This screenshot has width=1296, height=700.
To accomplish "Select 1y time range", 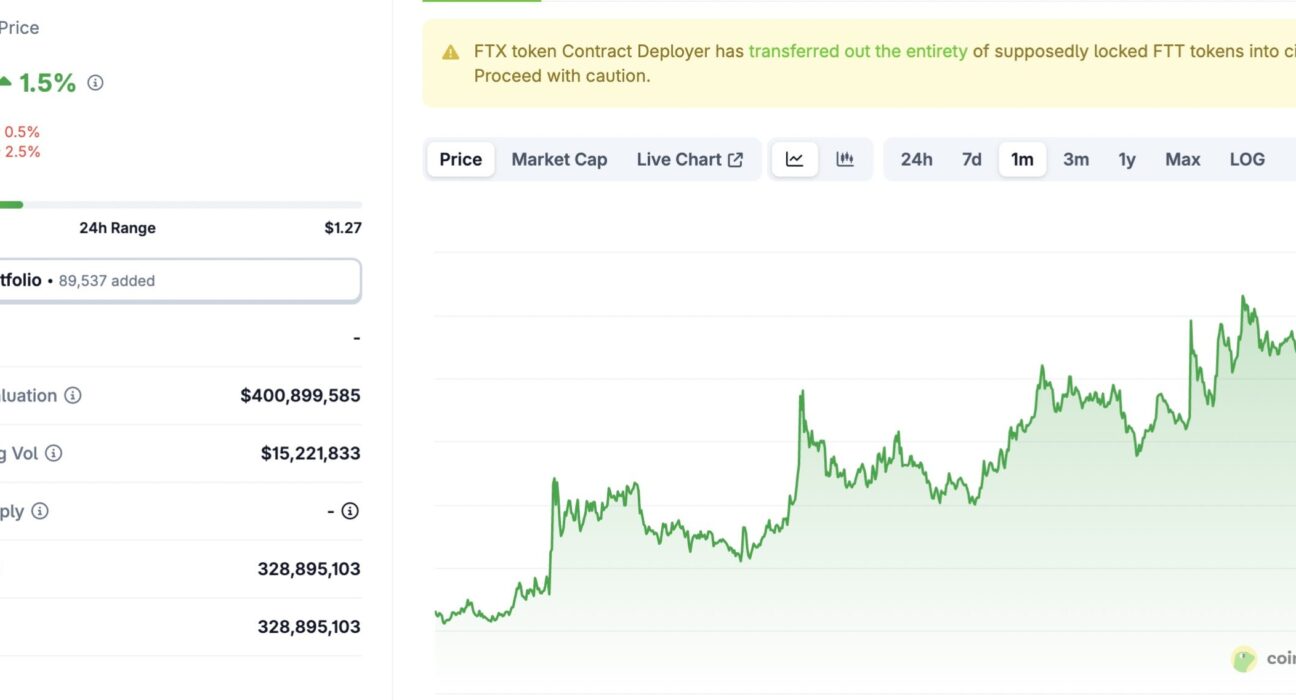I will (1127, 159).
